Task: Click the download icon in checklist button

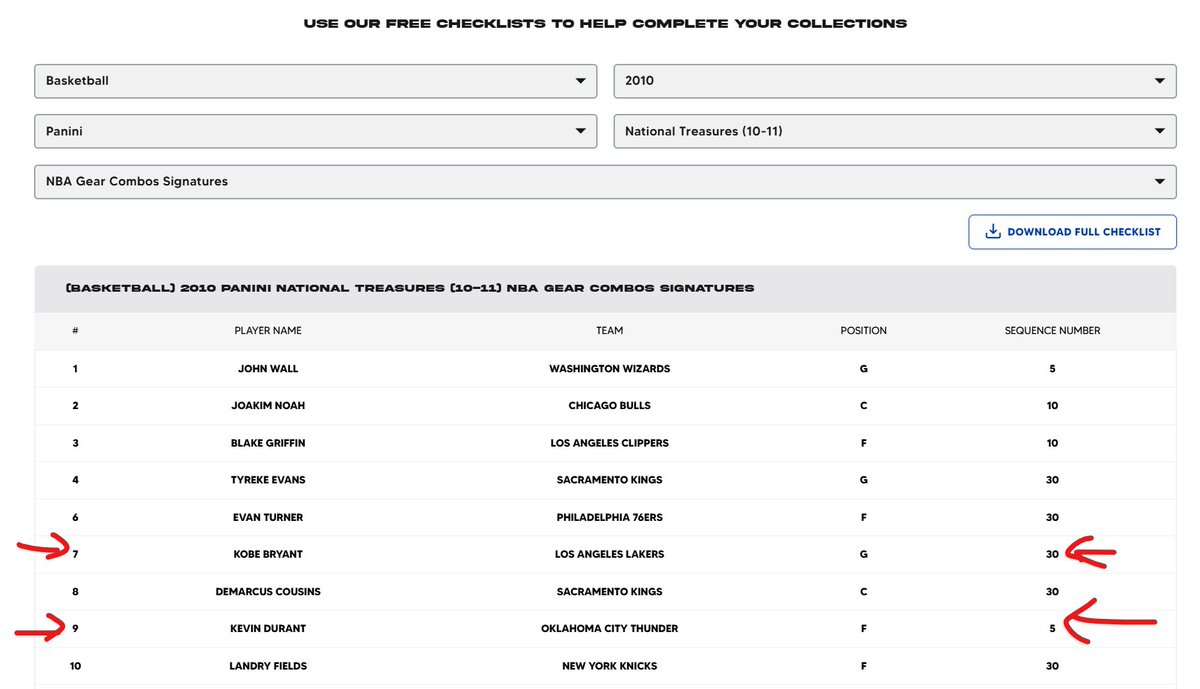Action: [993, 232]
